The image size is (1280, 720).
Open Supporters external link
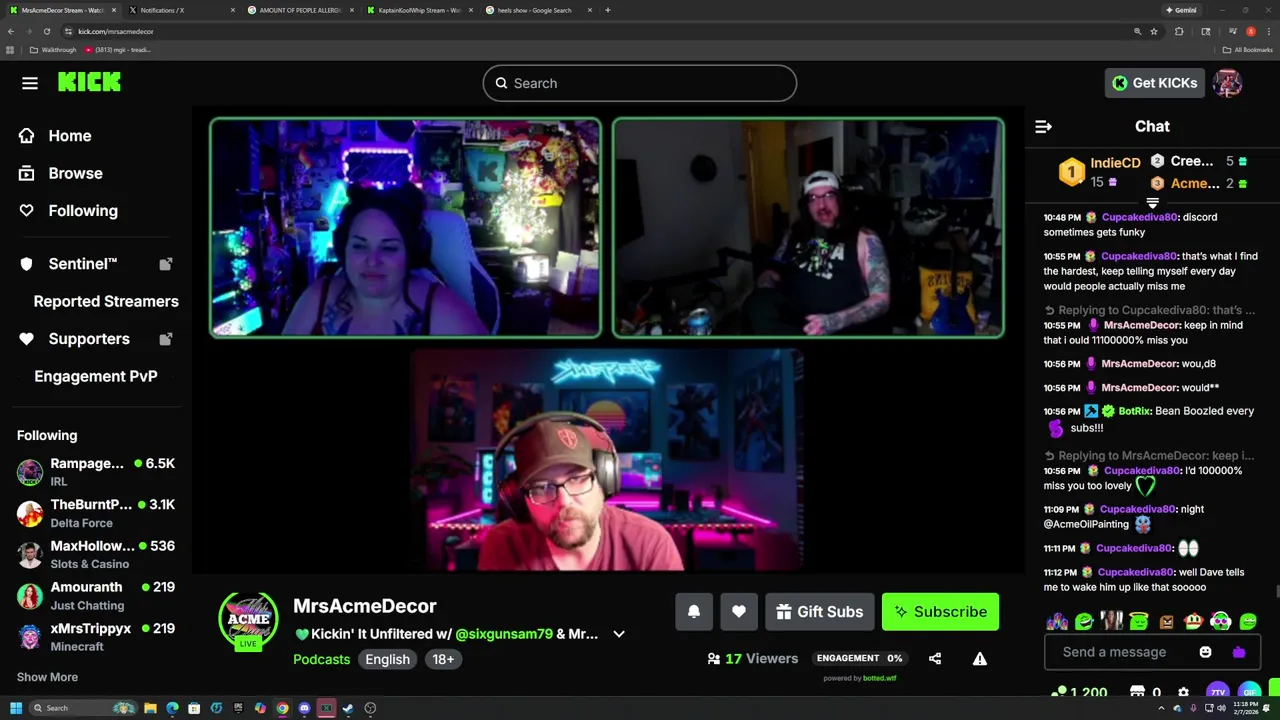click(96, 339)
